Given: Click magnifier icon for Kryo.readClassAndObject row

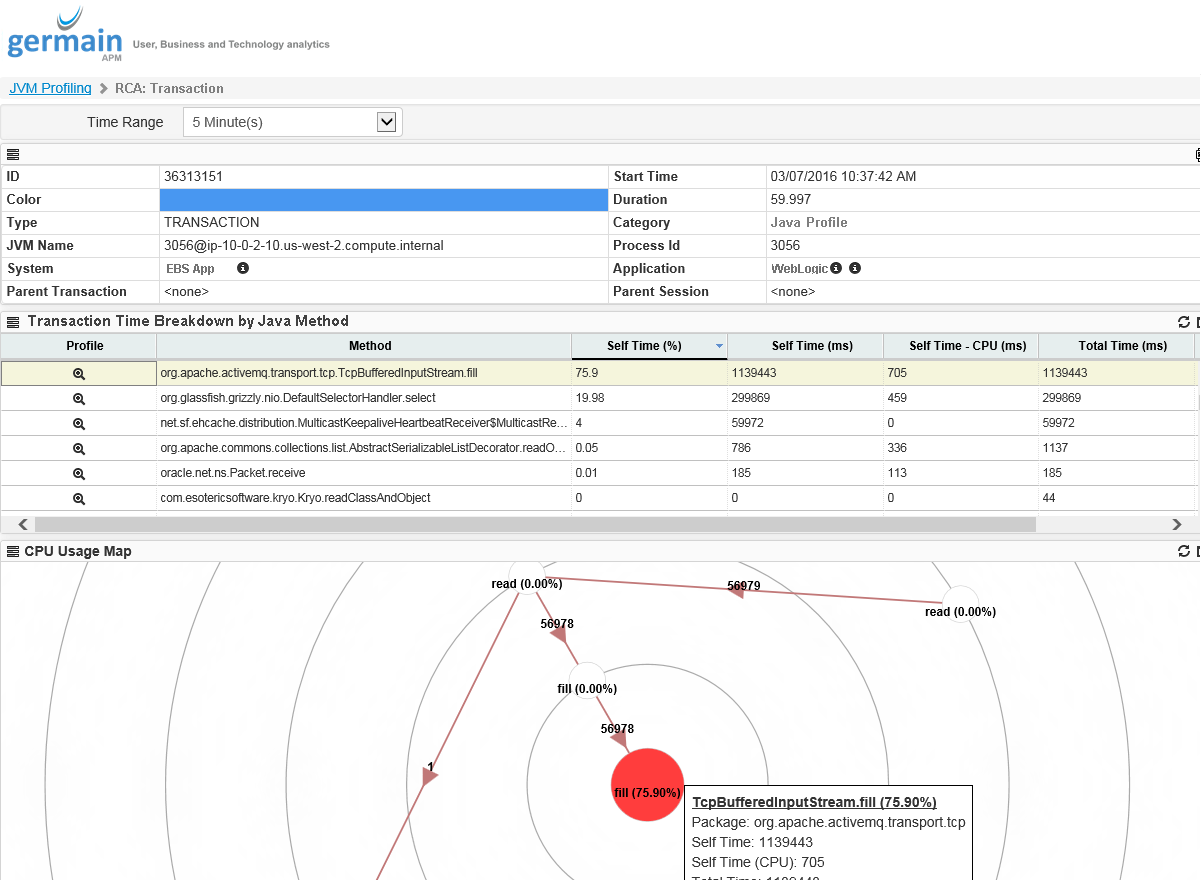Looking at the screenshot, I should 79,498.
